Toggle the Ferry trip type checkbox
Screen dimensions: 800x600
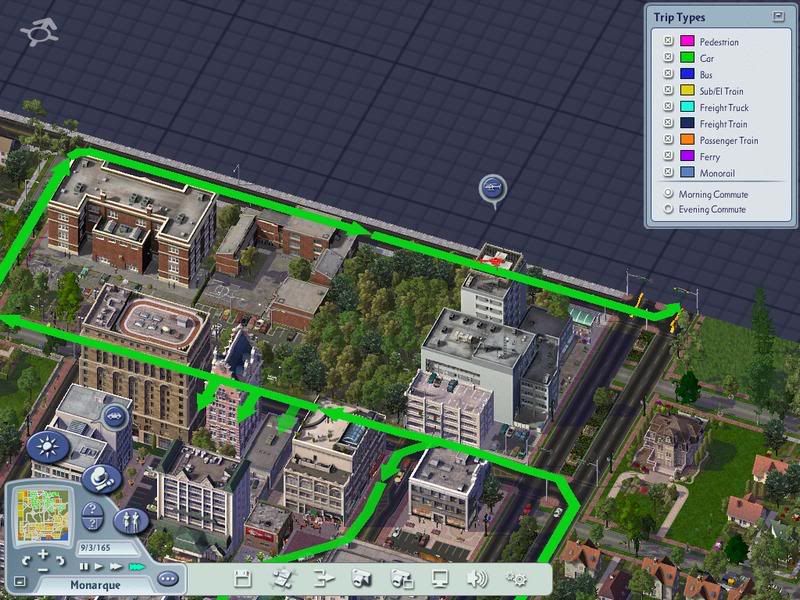(x=668, y=155)
